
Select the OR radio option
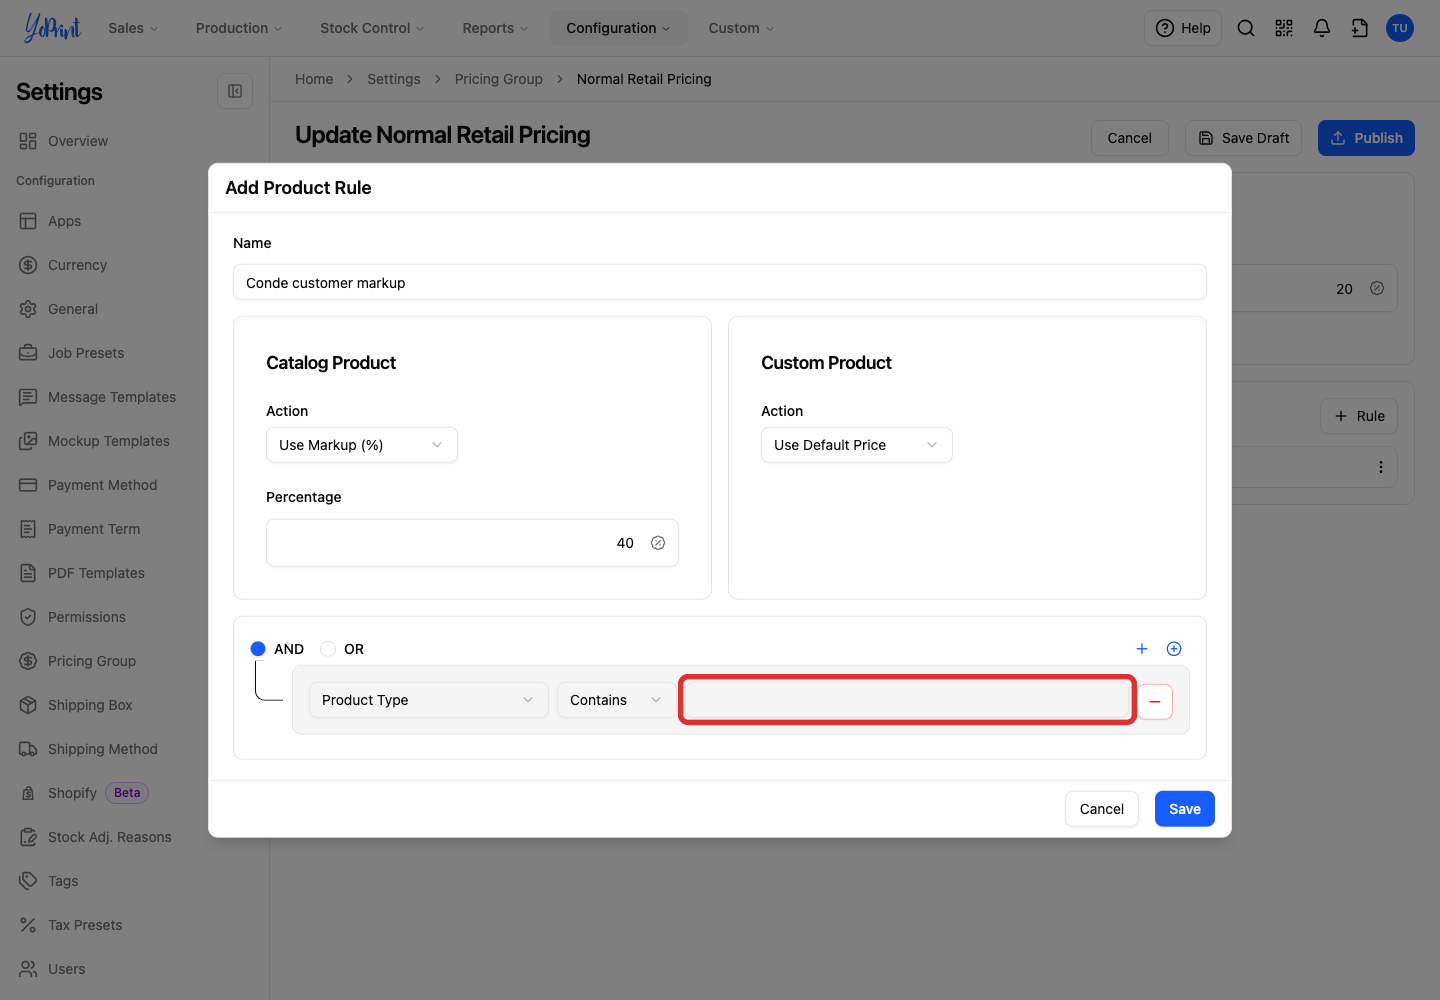coord(328,649)
